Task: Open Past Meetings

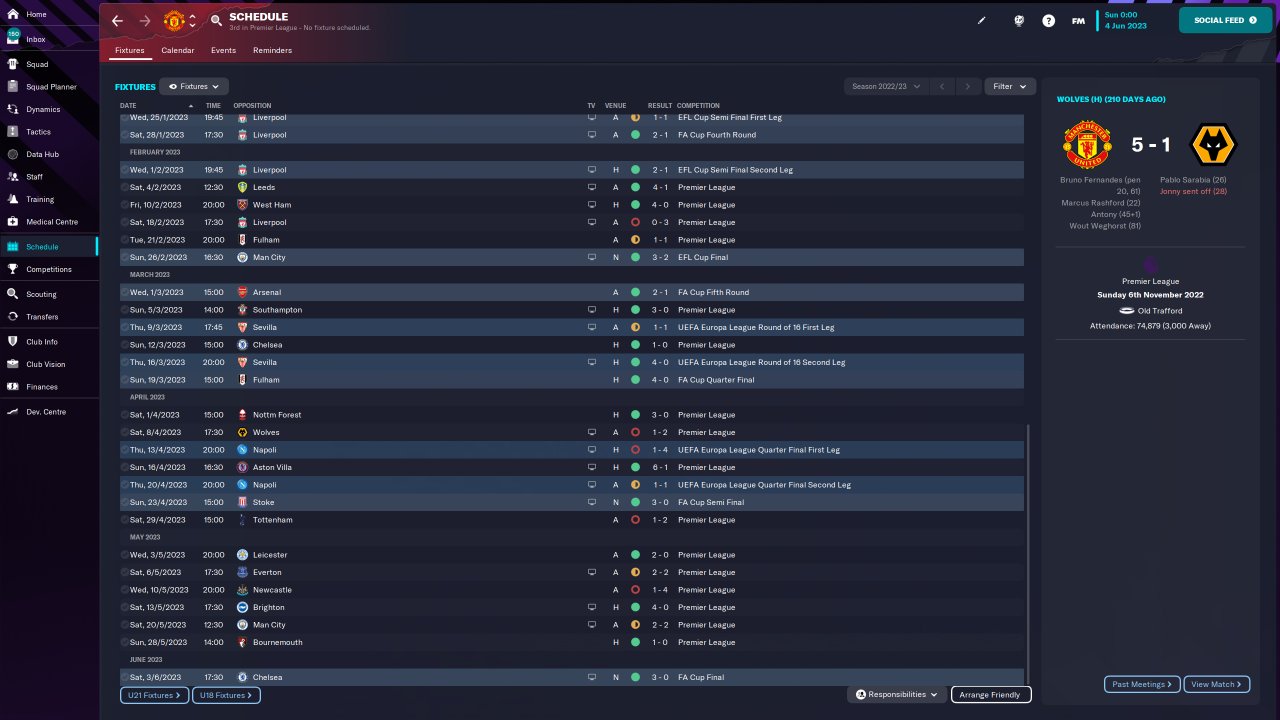Action: tap(1143, 685)
